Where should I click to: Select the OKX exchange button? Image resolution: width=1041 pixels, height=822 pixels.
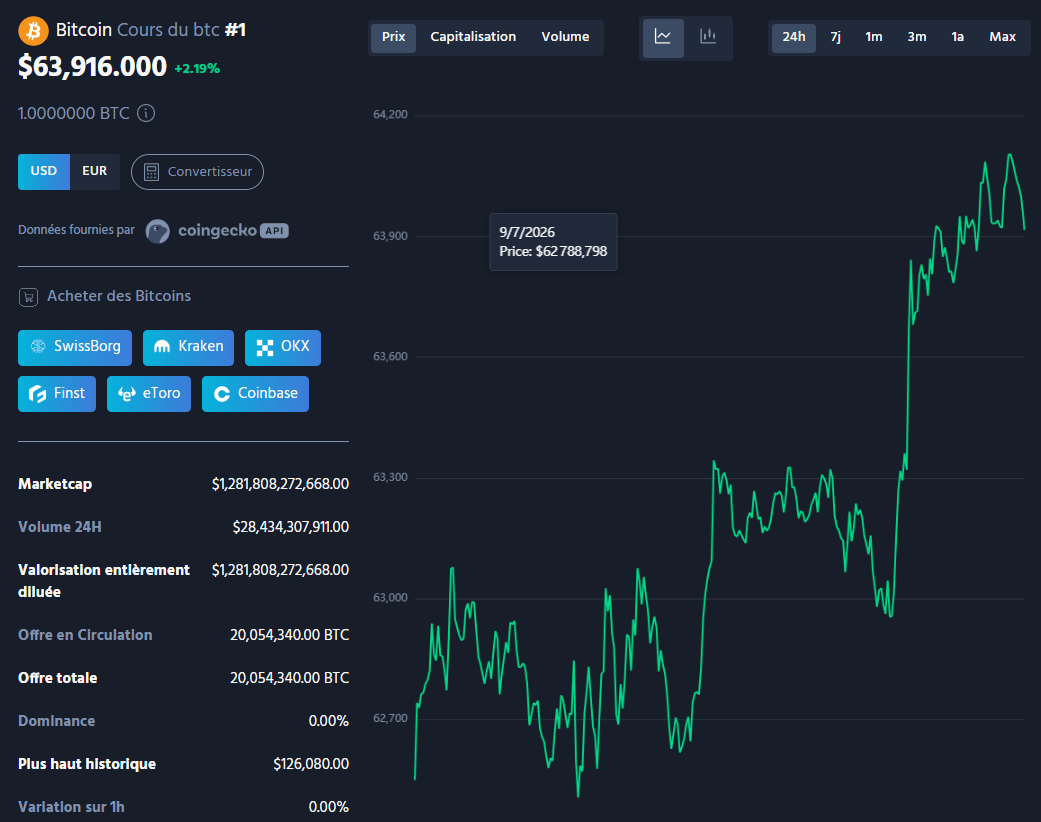point(283,347)
